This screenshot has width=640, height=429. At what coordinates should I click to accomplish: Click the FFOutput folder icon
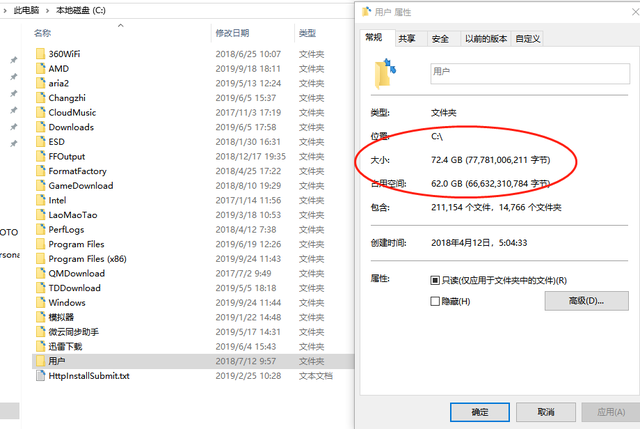(40, 156)
